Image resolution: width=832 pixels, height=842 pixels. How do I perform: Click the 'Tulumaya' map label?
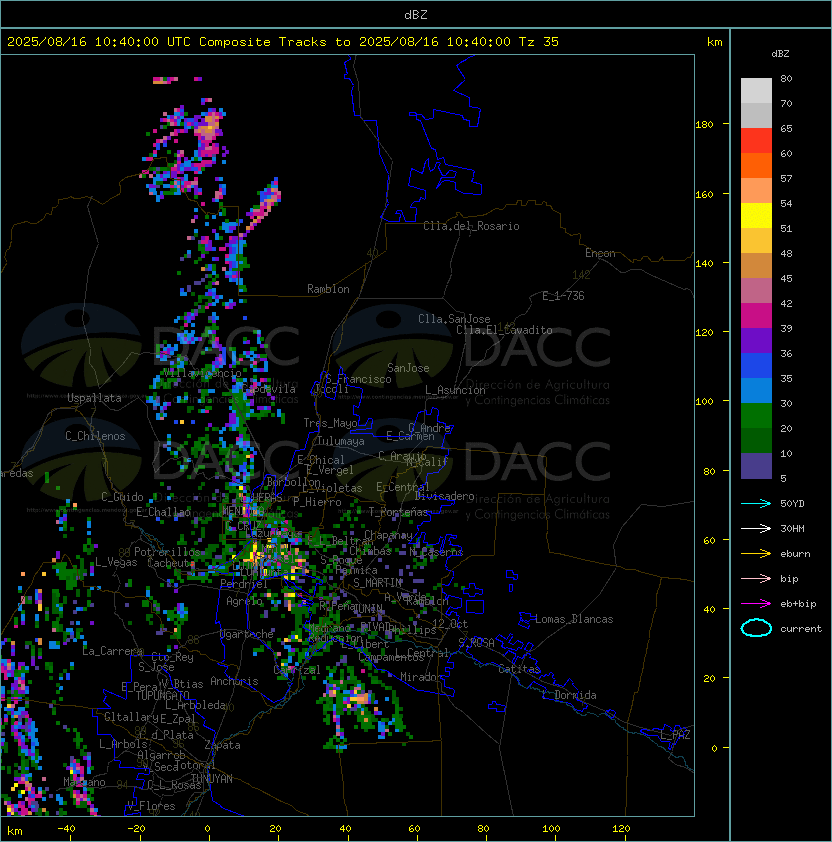point(341,441)
